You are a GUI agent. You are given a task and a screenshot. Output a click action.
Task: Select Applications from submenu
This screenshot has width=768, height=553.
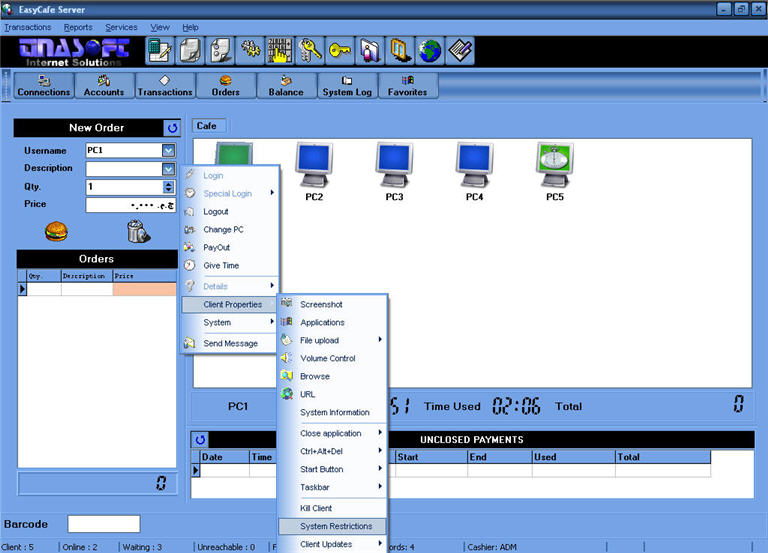[333, 322]
